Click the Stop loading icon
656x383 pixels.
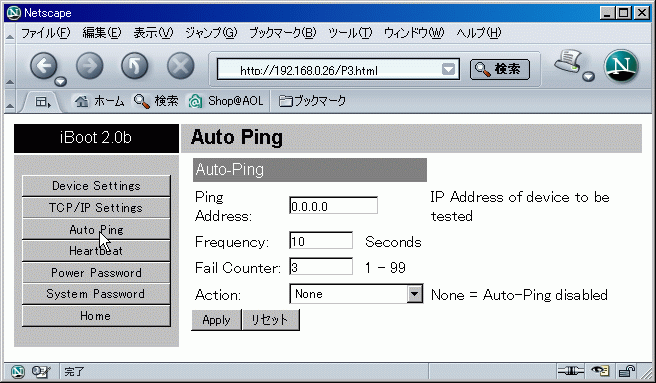coord(181,66)
